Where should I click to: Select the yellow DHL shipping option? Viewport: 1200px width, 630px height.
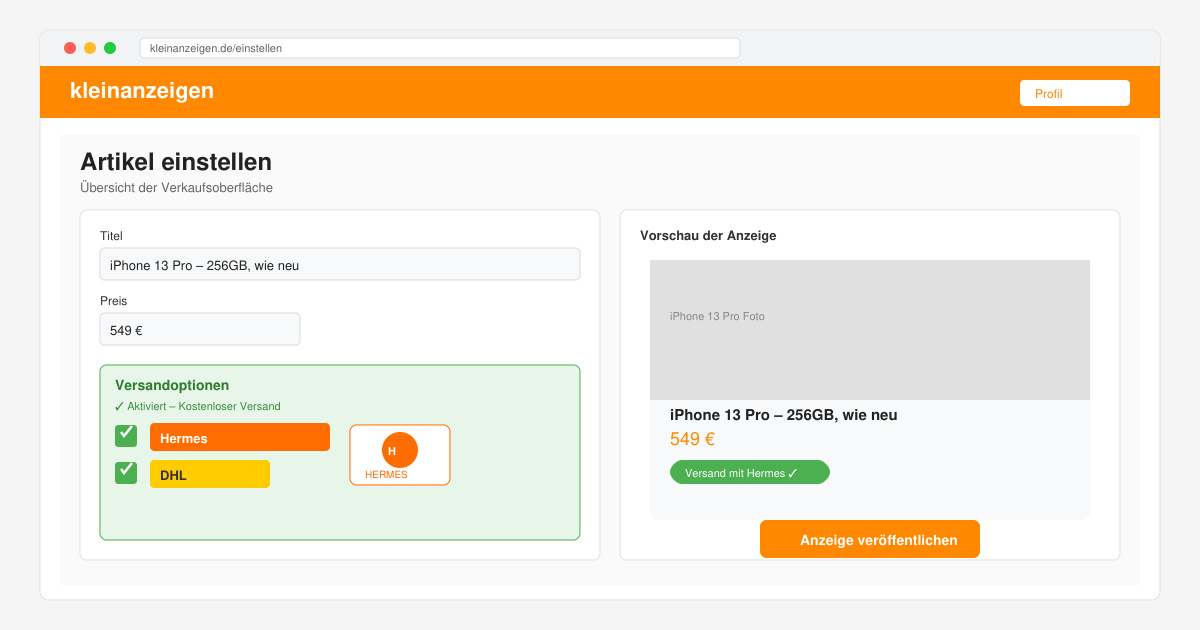coord(210,474)
